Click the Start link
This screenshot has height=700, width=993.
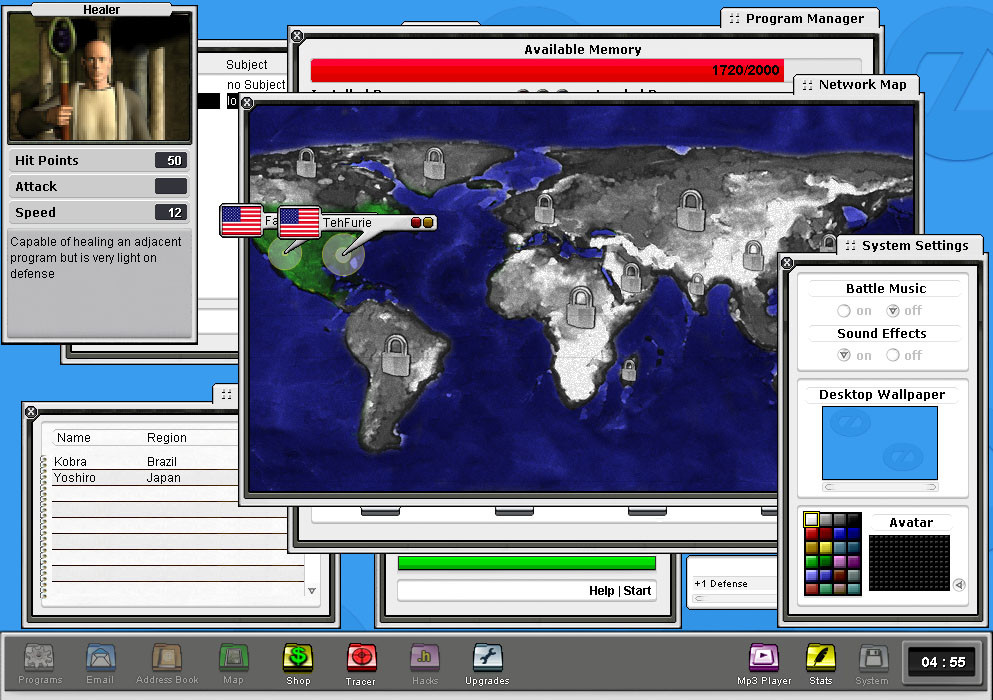pos(637,591)
